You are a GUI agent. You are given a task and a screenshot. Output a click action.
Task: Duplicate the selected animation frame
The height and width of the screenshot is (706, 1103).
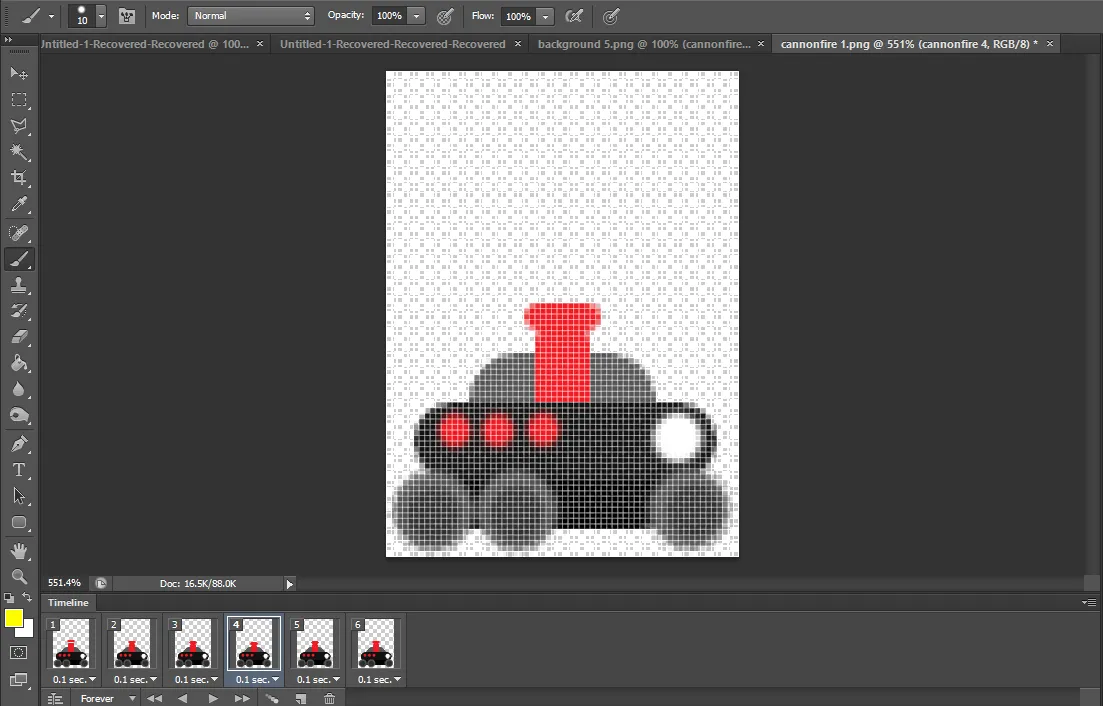300,698
